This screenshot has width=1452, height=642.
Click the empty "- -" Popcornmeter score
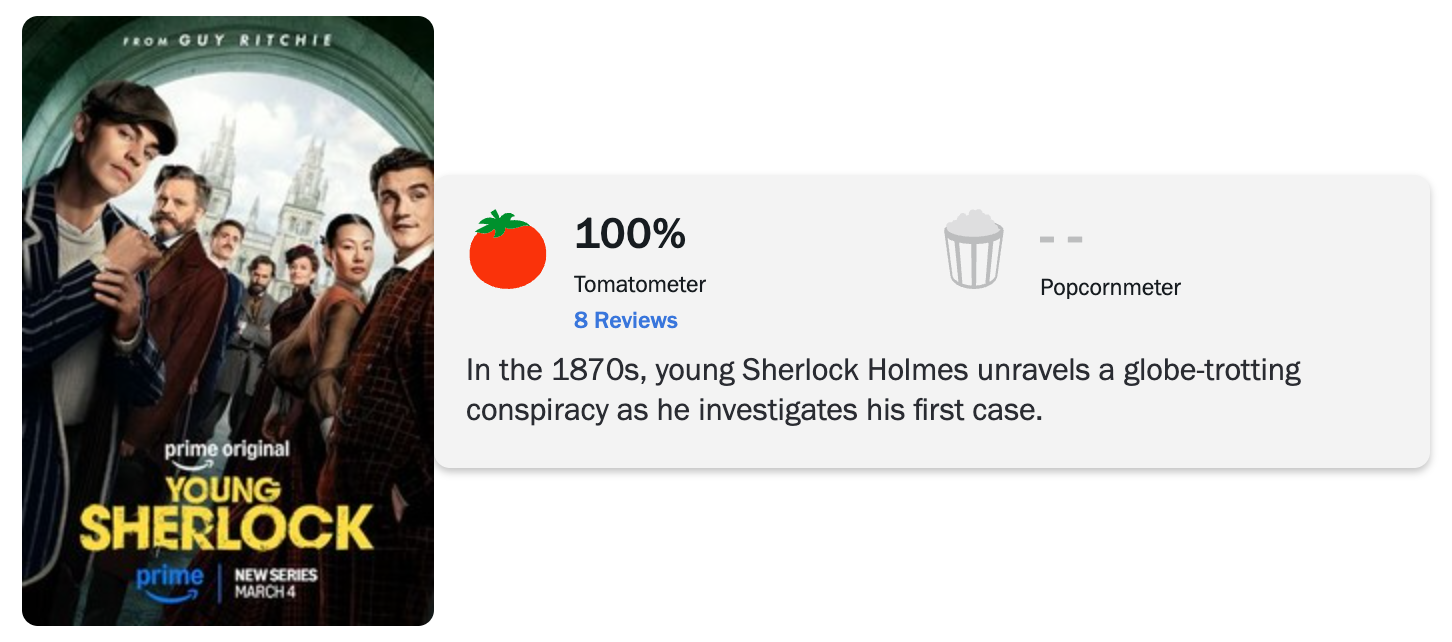1061,240
